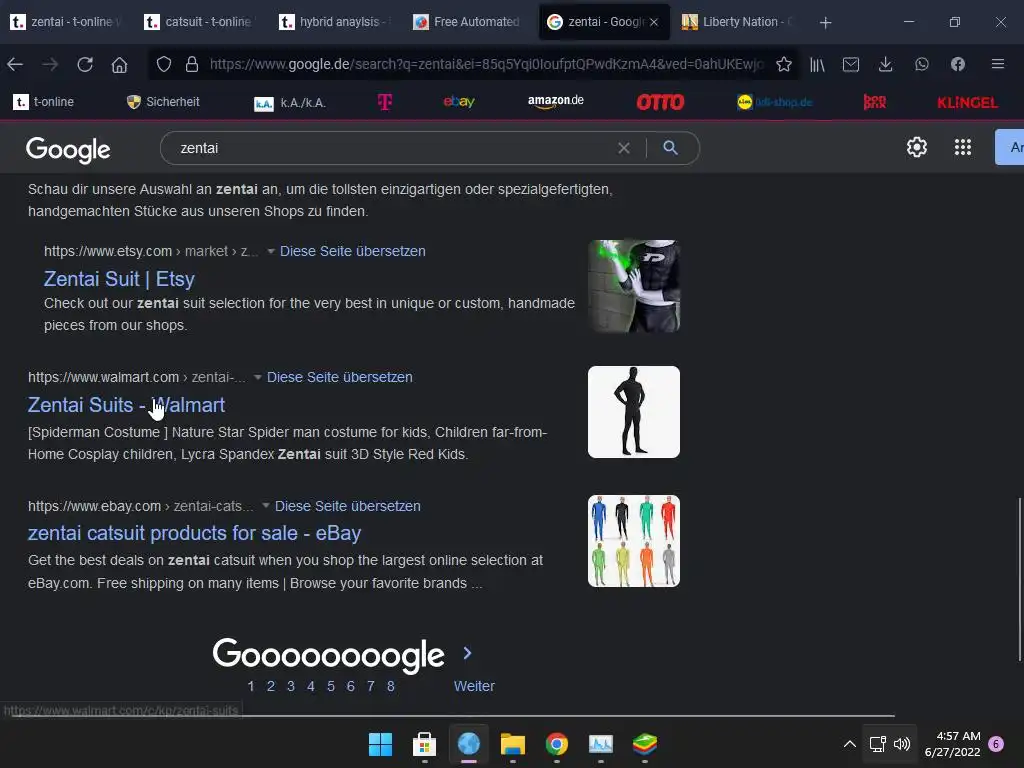Go to Google logo homepage

68,150
